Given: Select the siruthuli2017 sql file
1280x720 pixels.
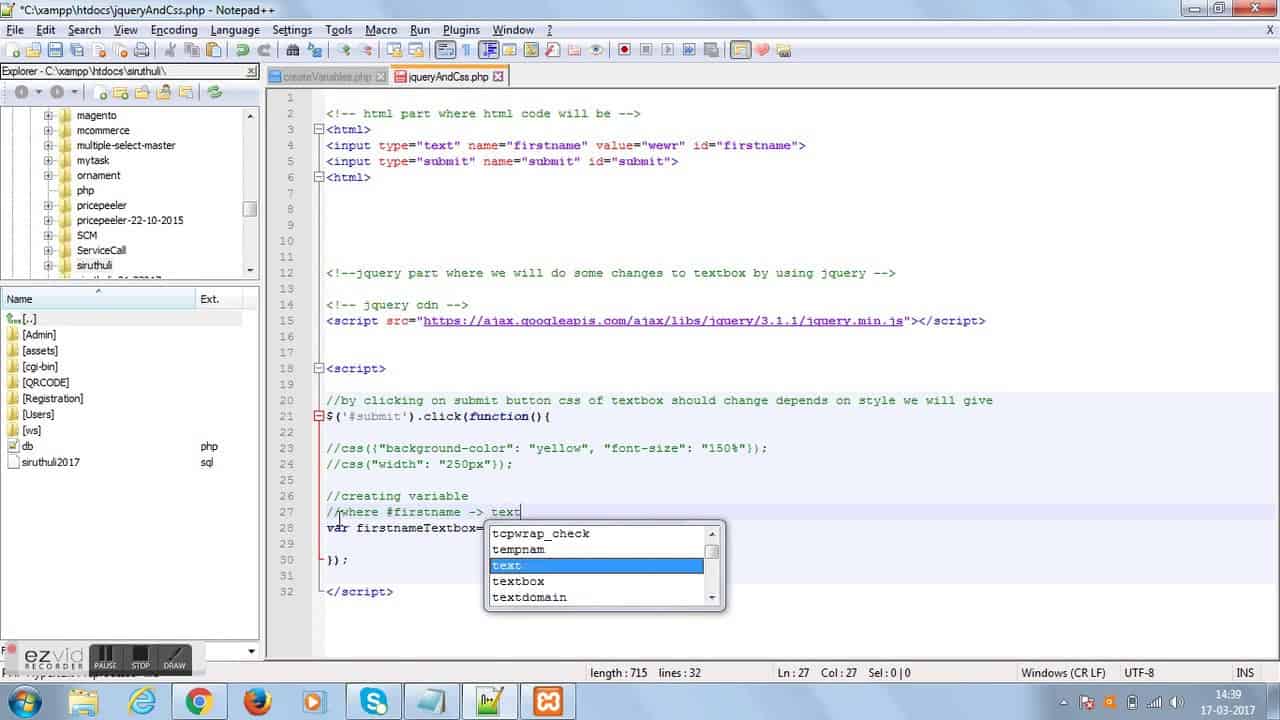Looking at the screenshot, I should [50, 462].
